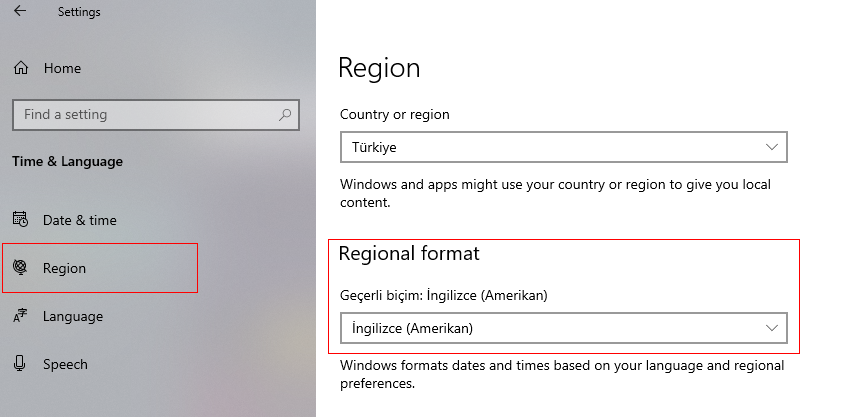Go to Home settings label
844x417 pixels.
pos(62,68)
